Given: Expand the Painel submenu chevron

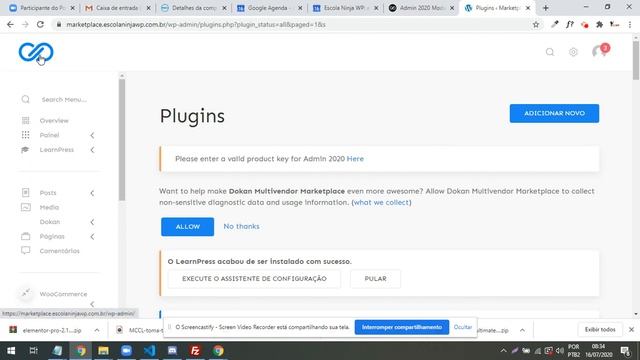Looking at the screenshot, I should [92, 135].
